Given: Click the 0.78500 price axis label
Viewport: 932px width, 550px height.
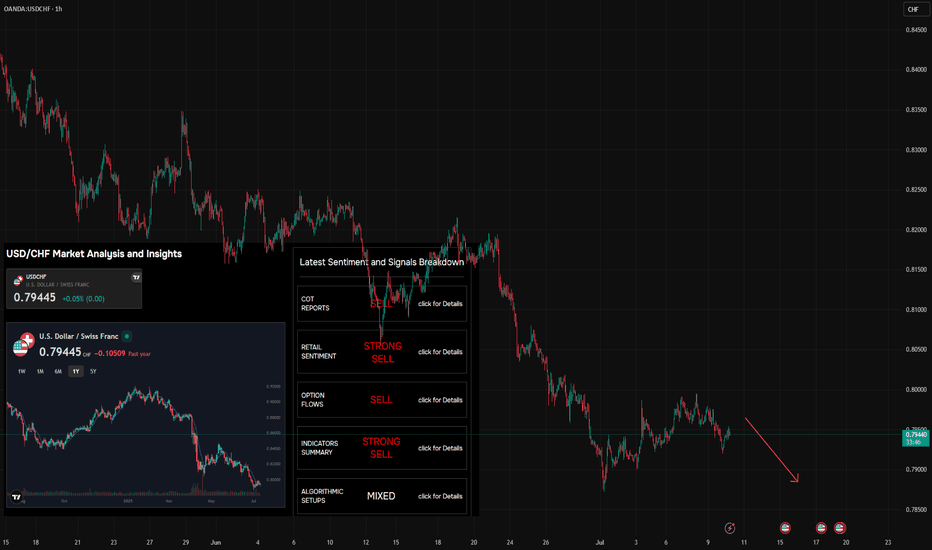Looking at the screenshot, I should (916, 510).
